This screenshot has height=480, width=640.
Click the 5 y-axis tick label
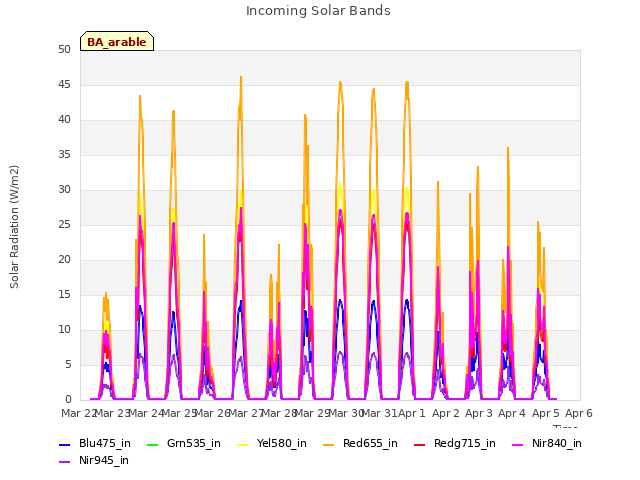click(68, 365)
